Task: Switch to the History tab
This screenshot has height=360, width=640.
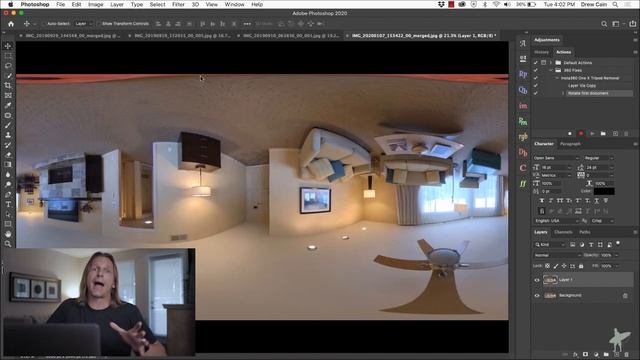Action: point(542,52)
